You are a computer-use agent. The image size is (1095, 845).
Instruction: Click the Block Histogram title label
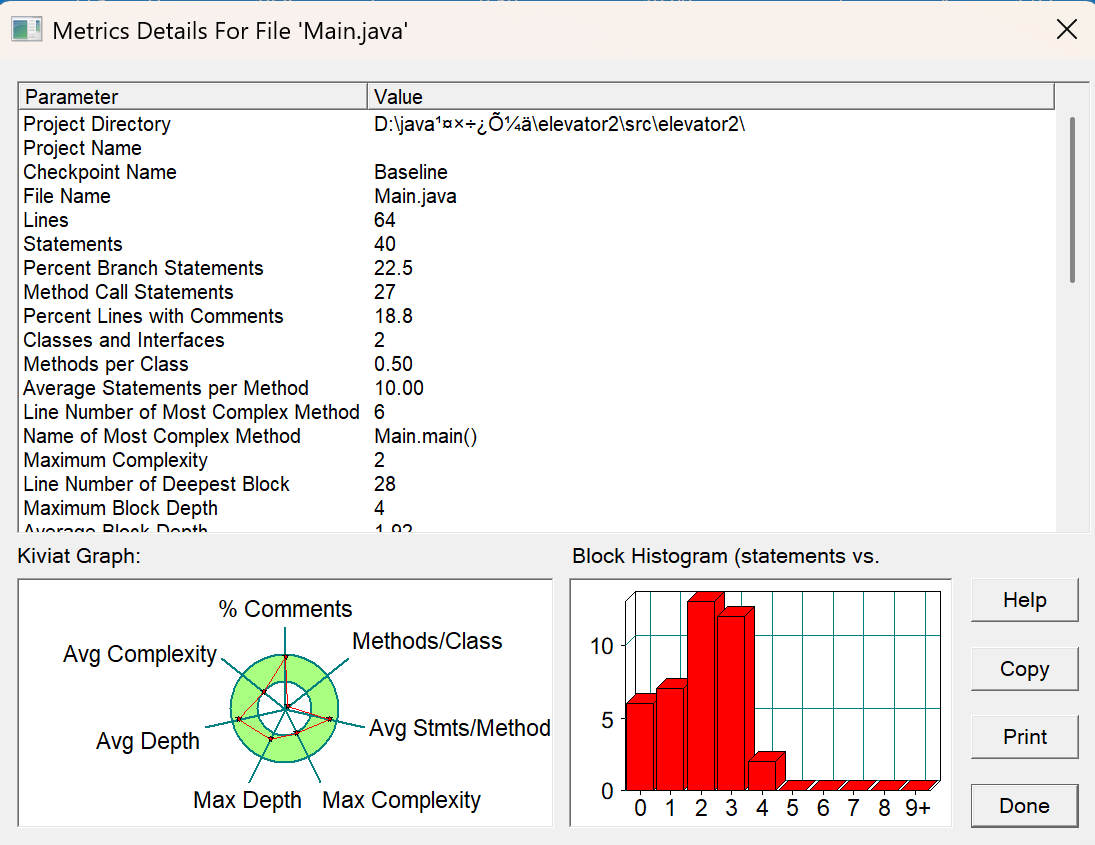[x=726, y=556]
